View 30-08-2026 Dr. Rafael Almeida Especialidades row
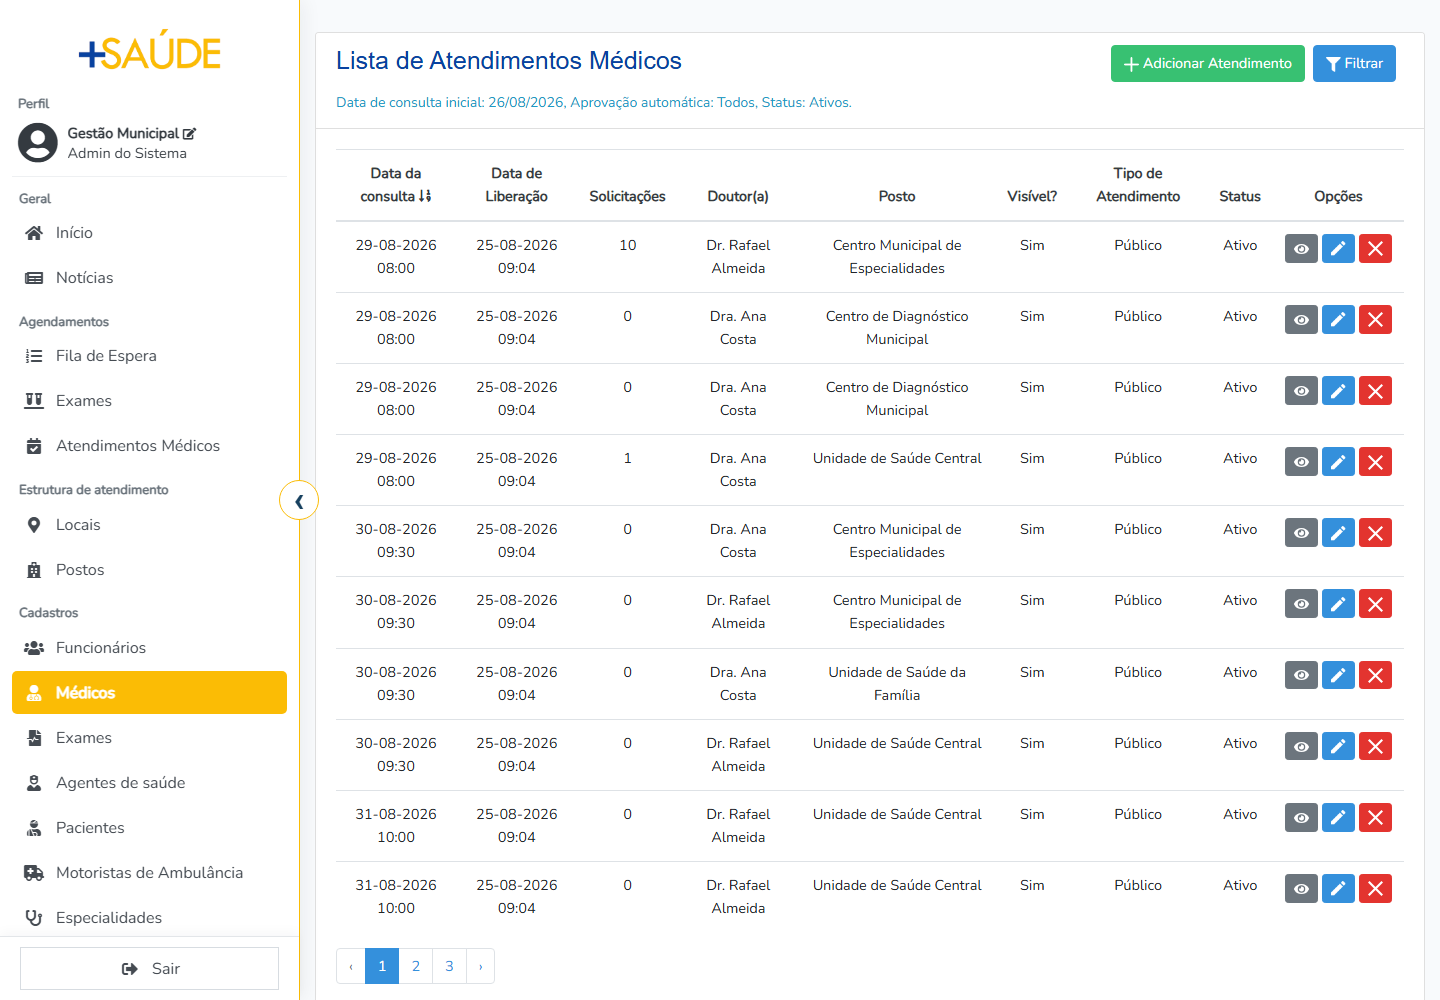The height and width of the screenshot is (1000, 1440). tap(1301, 604)
